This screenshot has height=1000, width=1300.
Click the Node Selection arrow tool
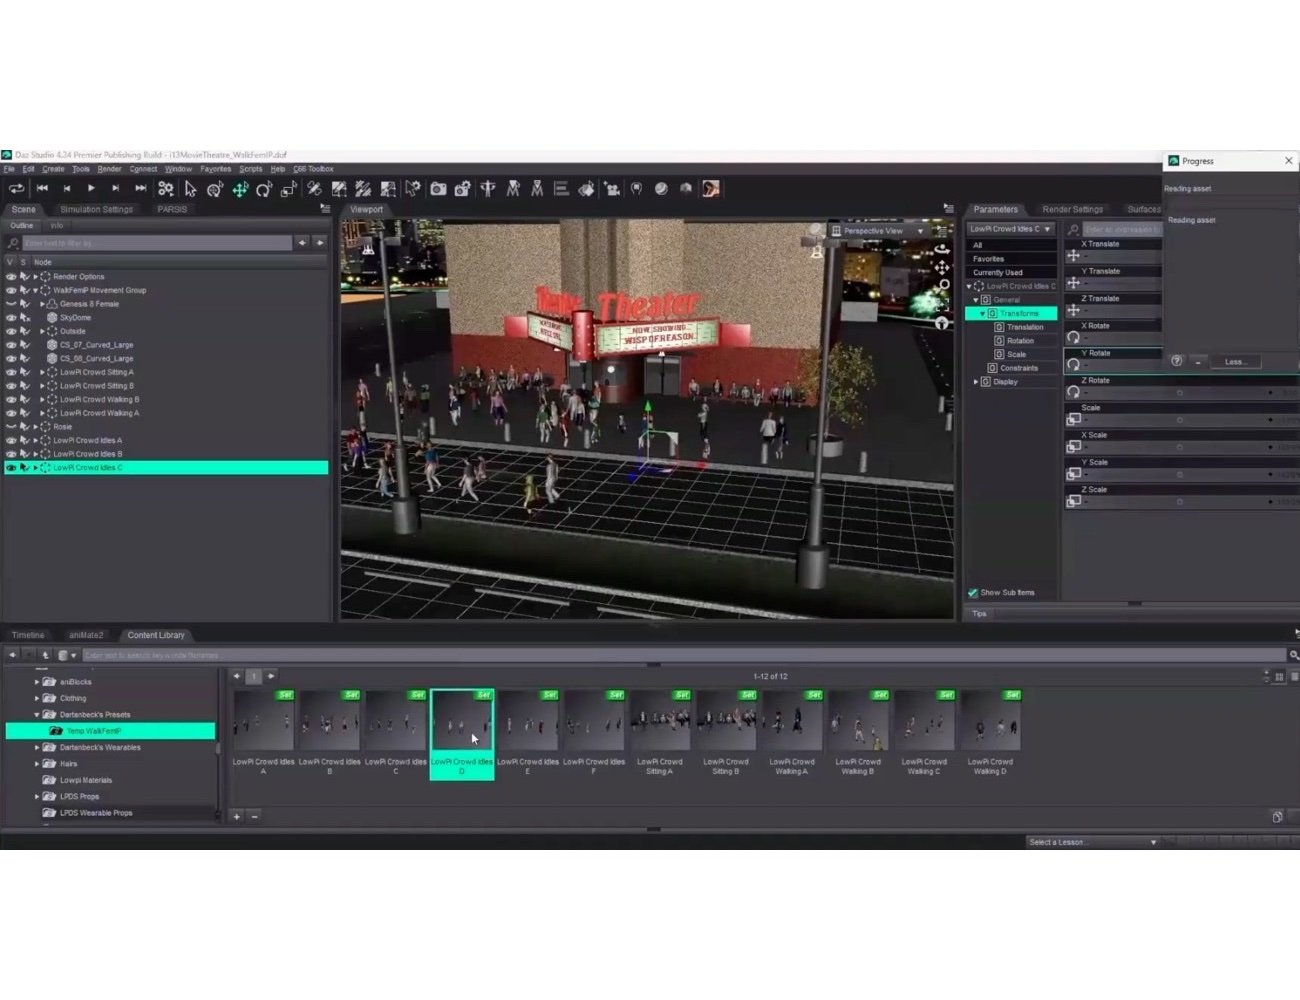point(190,189)
